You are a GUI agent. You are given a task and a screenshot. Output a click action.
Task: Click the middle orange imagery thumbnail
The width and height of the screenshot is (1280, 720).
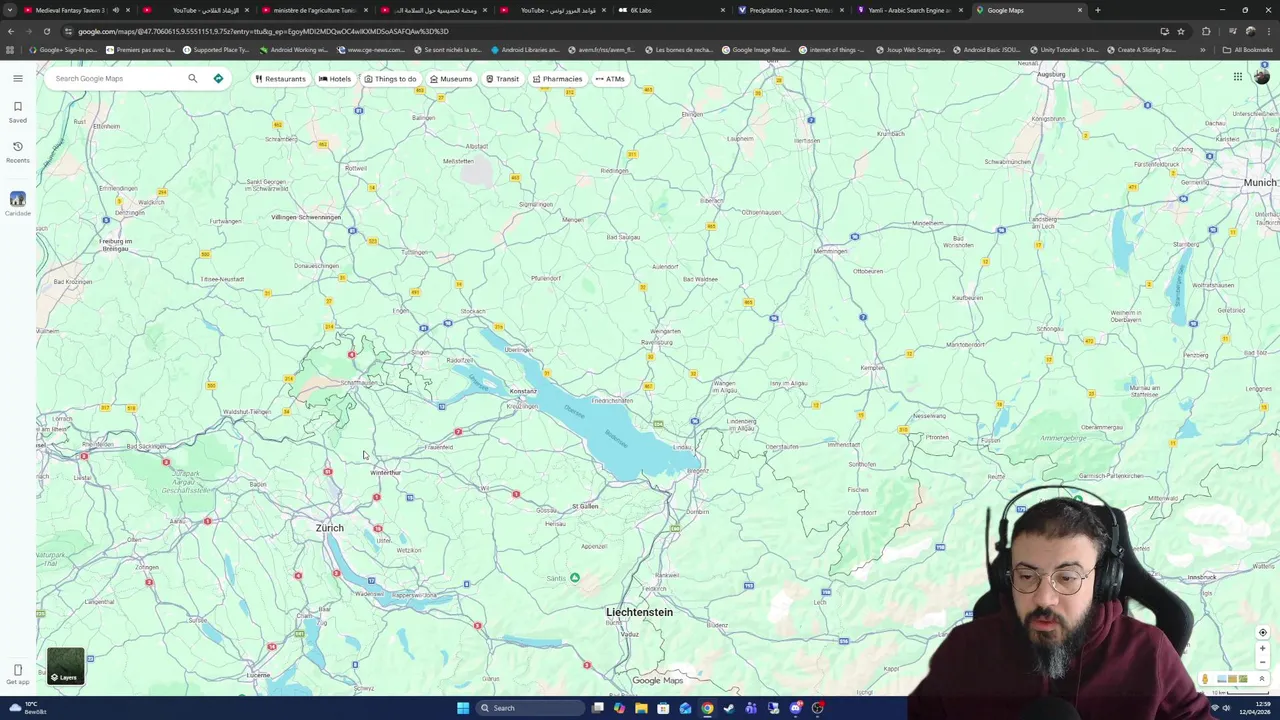(1232, 679)
